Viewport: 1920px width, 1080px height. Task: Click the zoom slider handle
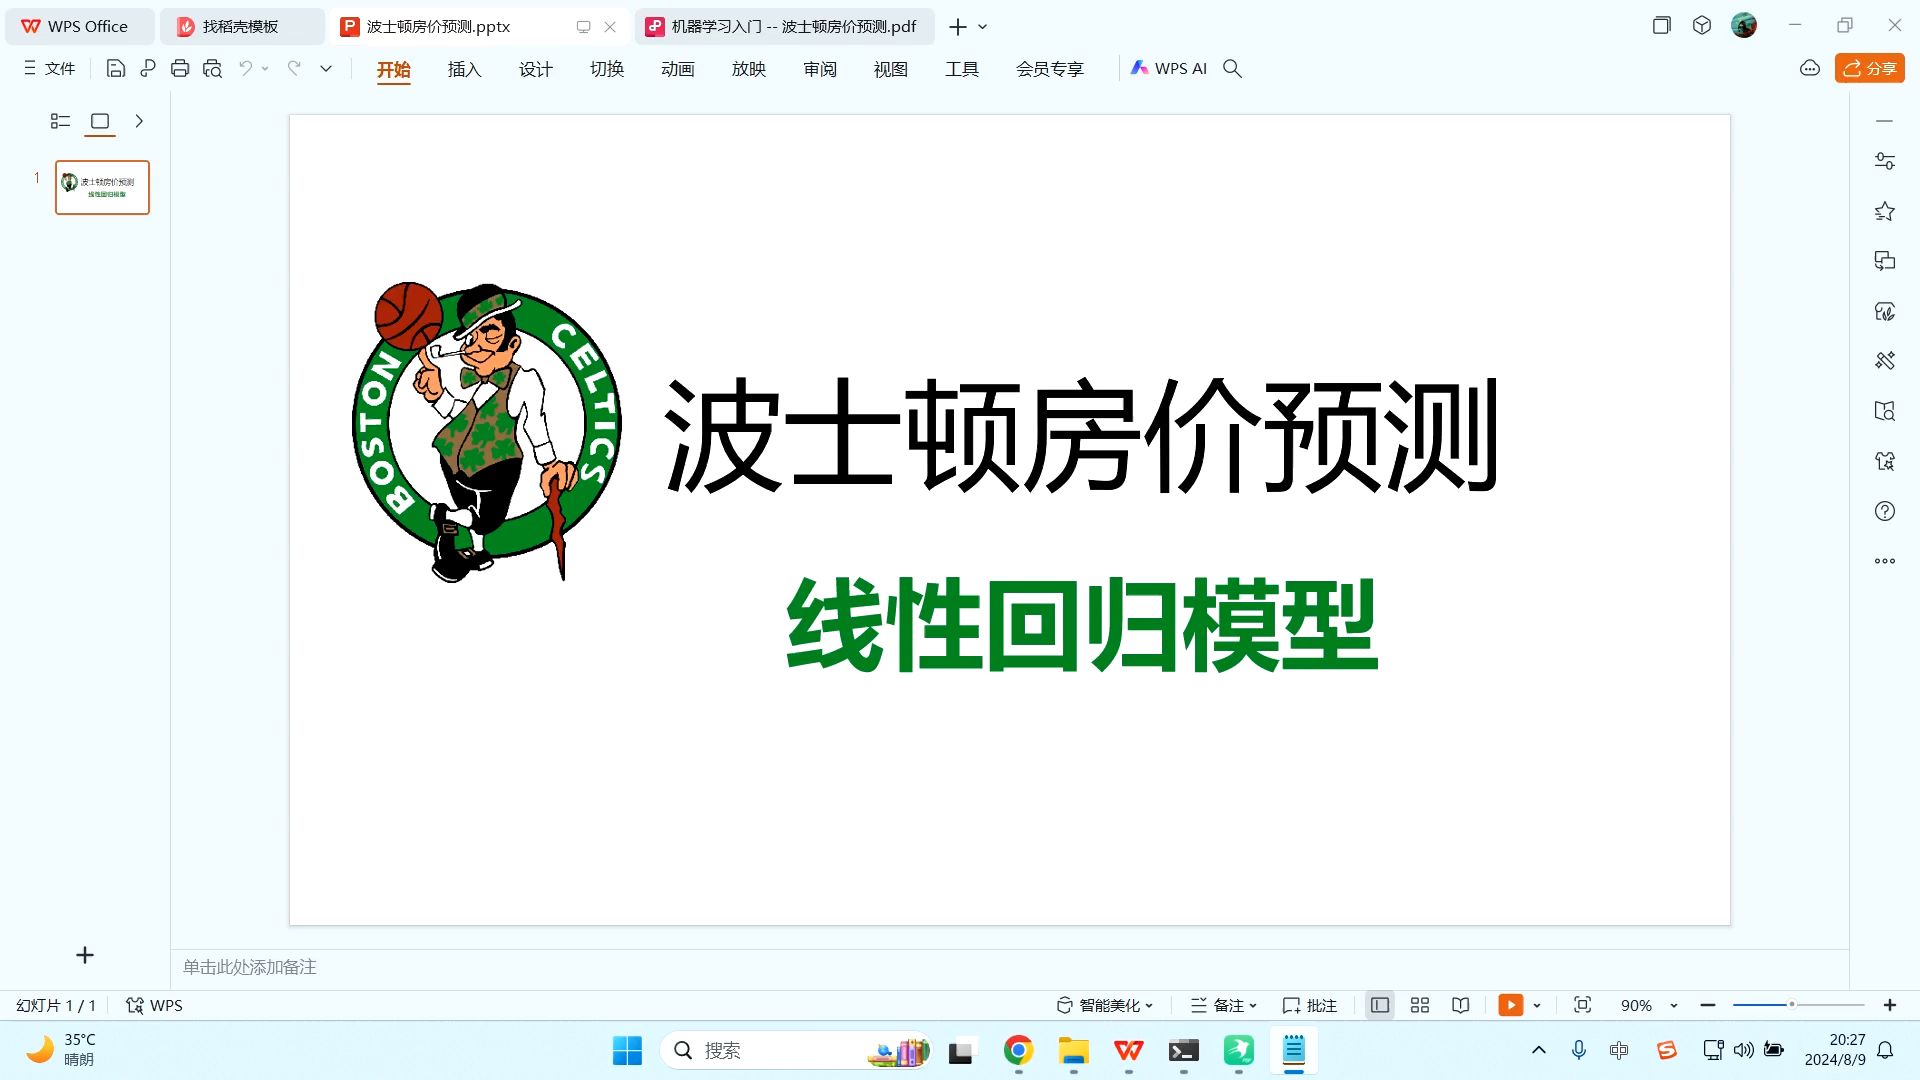(x=1792, y=1004)
